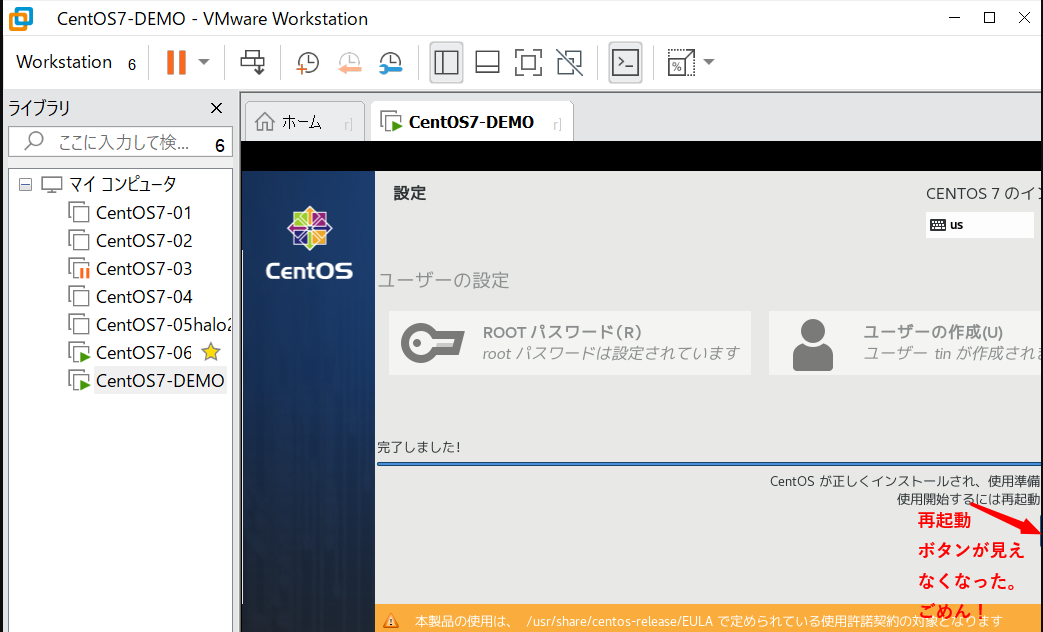Toggle the console view icon
Screen dimensions: 1043x632
point(625,63)
